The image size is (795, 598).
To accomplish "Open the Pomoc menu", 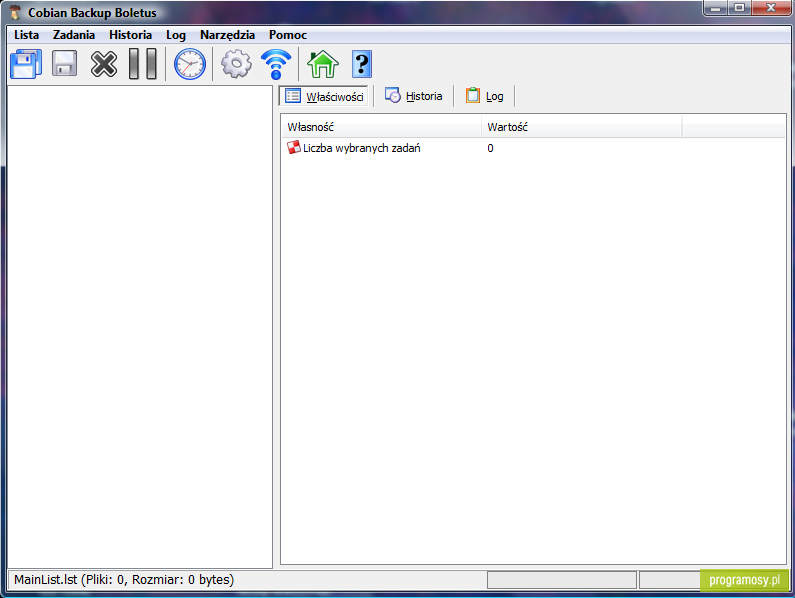I will [287, 35].
